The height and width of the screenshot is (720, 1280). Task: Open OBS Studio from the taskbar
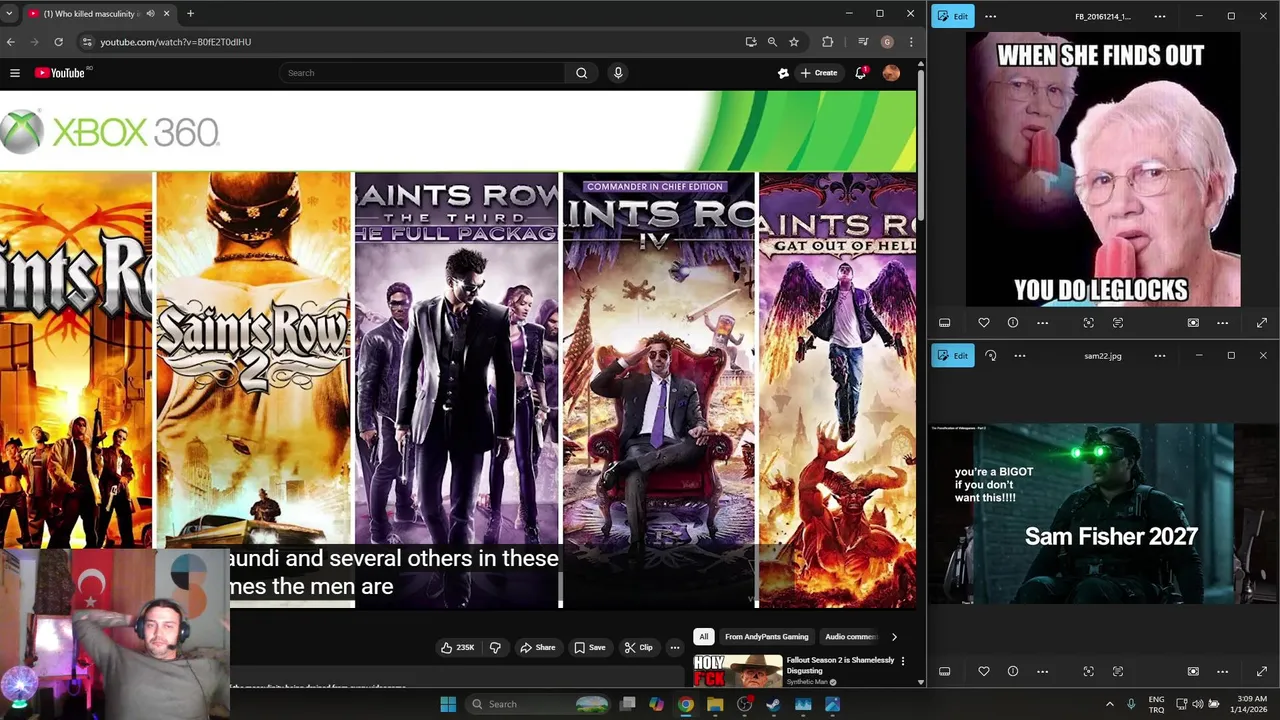(x=744, y=704)
